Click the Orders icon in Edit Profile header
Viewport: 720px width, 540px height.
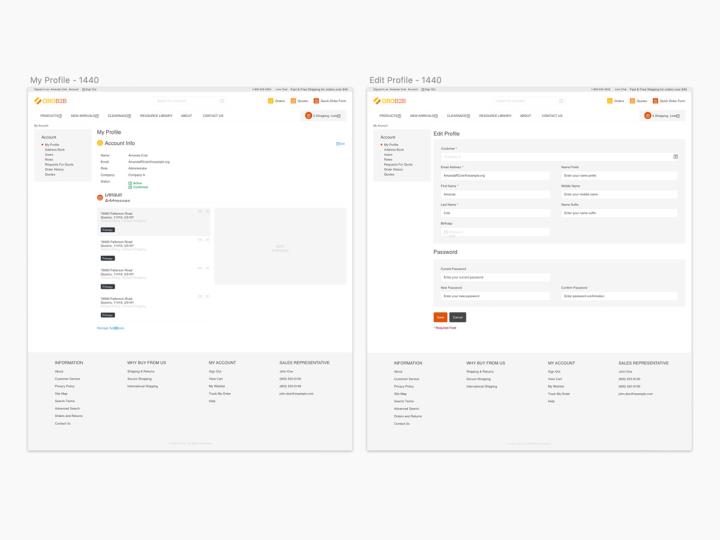[609, 101]
